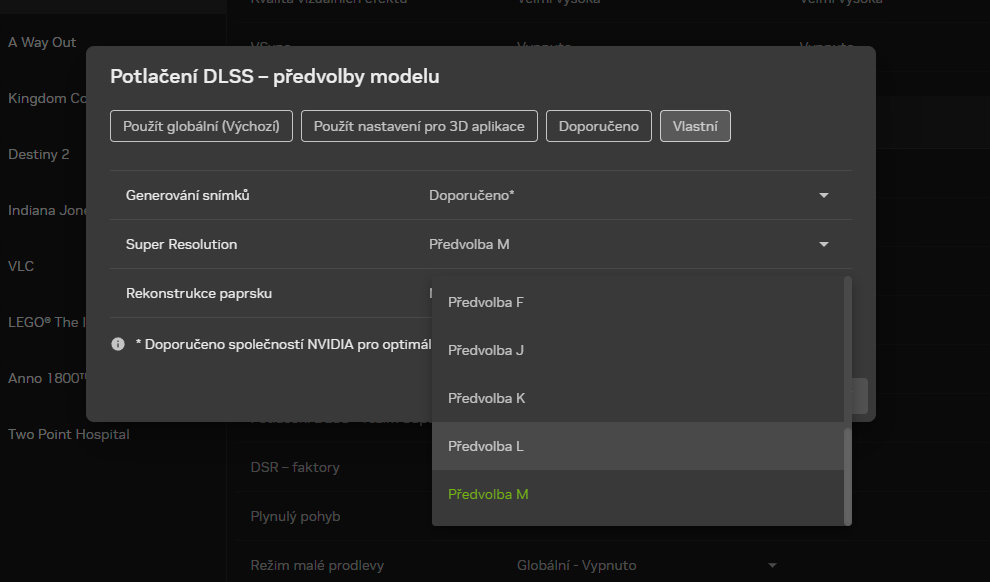
Task: Select "Předvolba K" from the preset list
Action: [x=486, y=397]
